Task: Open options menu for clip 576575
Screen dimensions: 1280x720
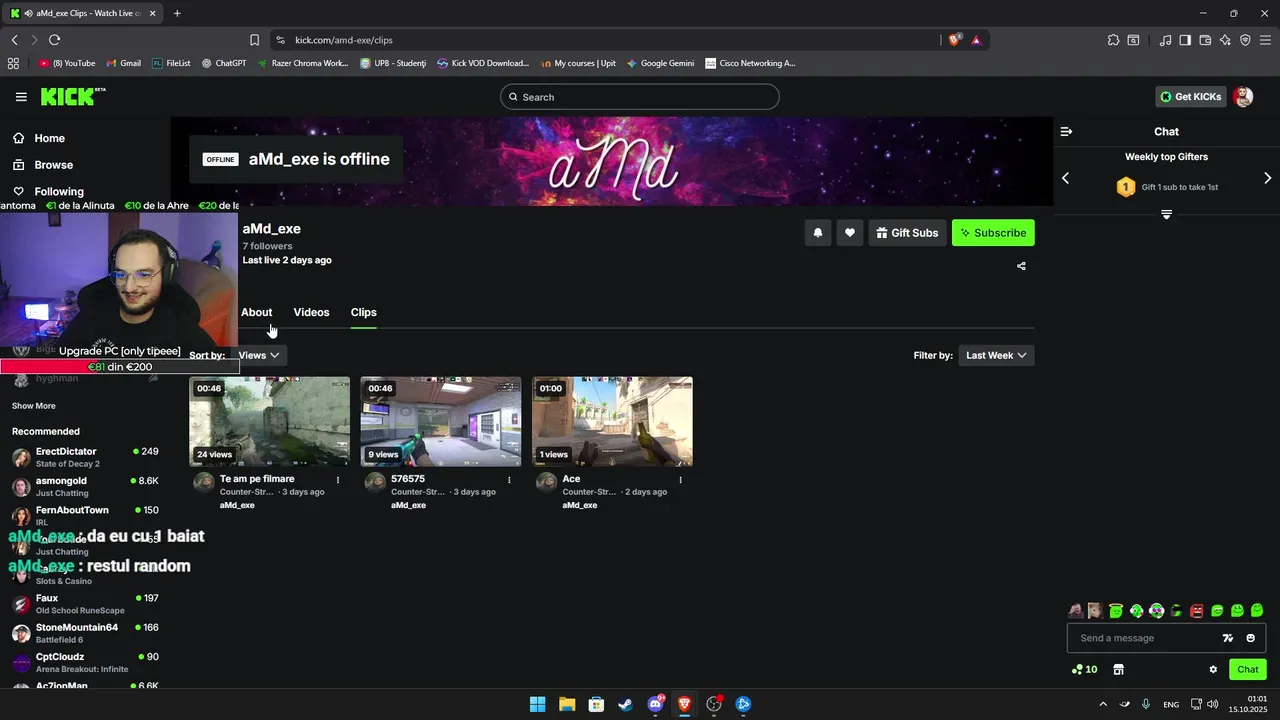Action: coord(509,480)
